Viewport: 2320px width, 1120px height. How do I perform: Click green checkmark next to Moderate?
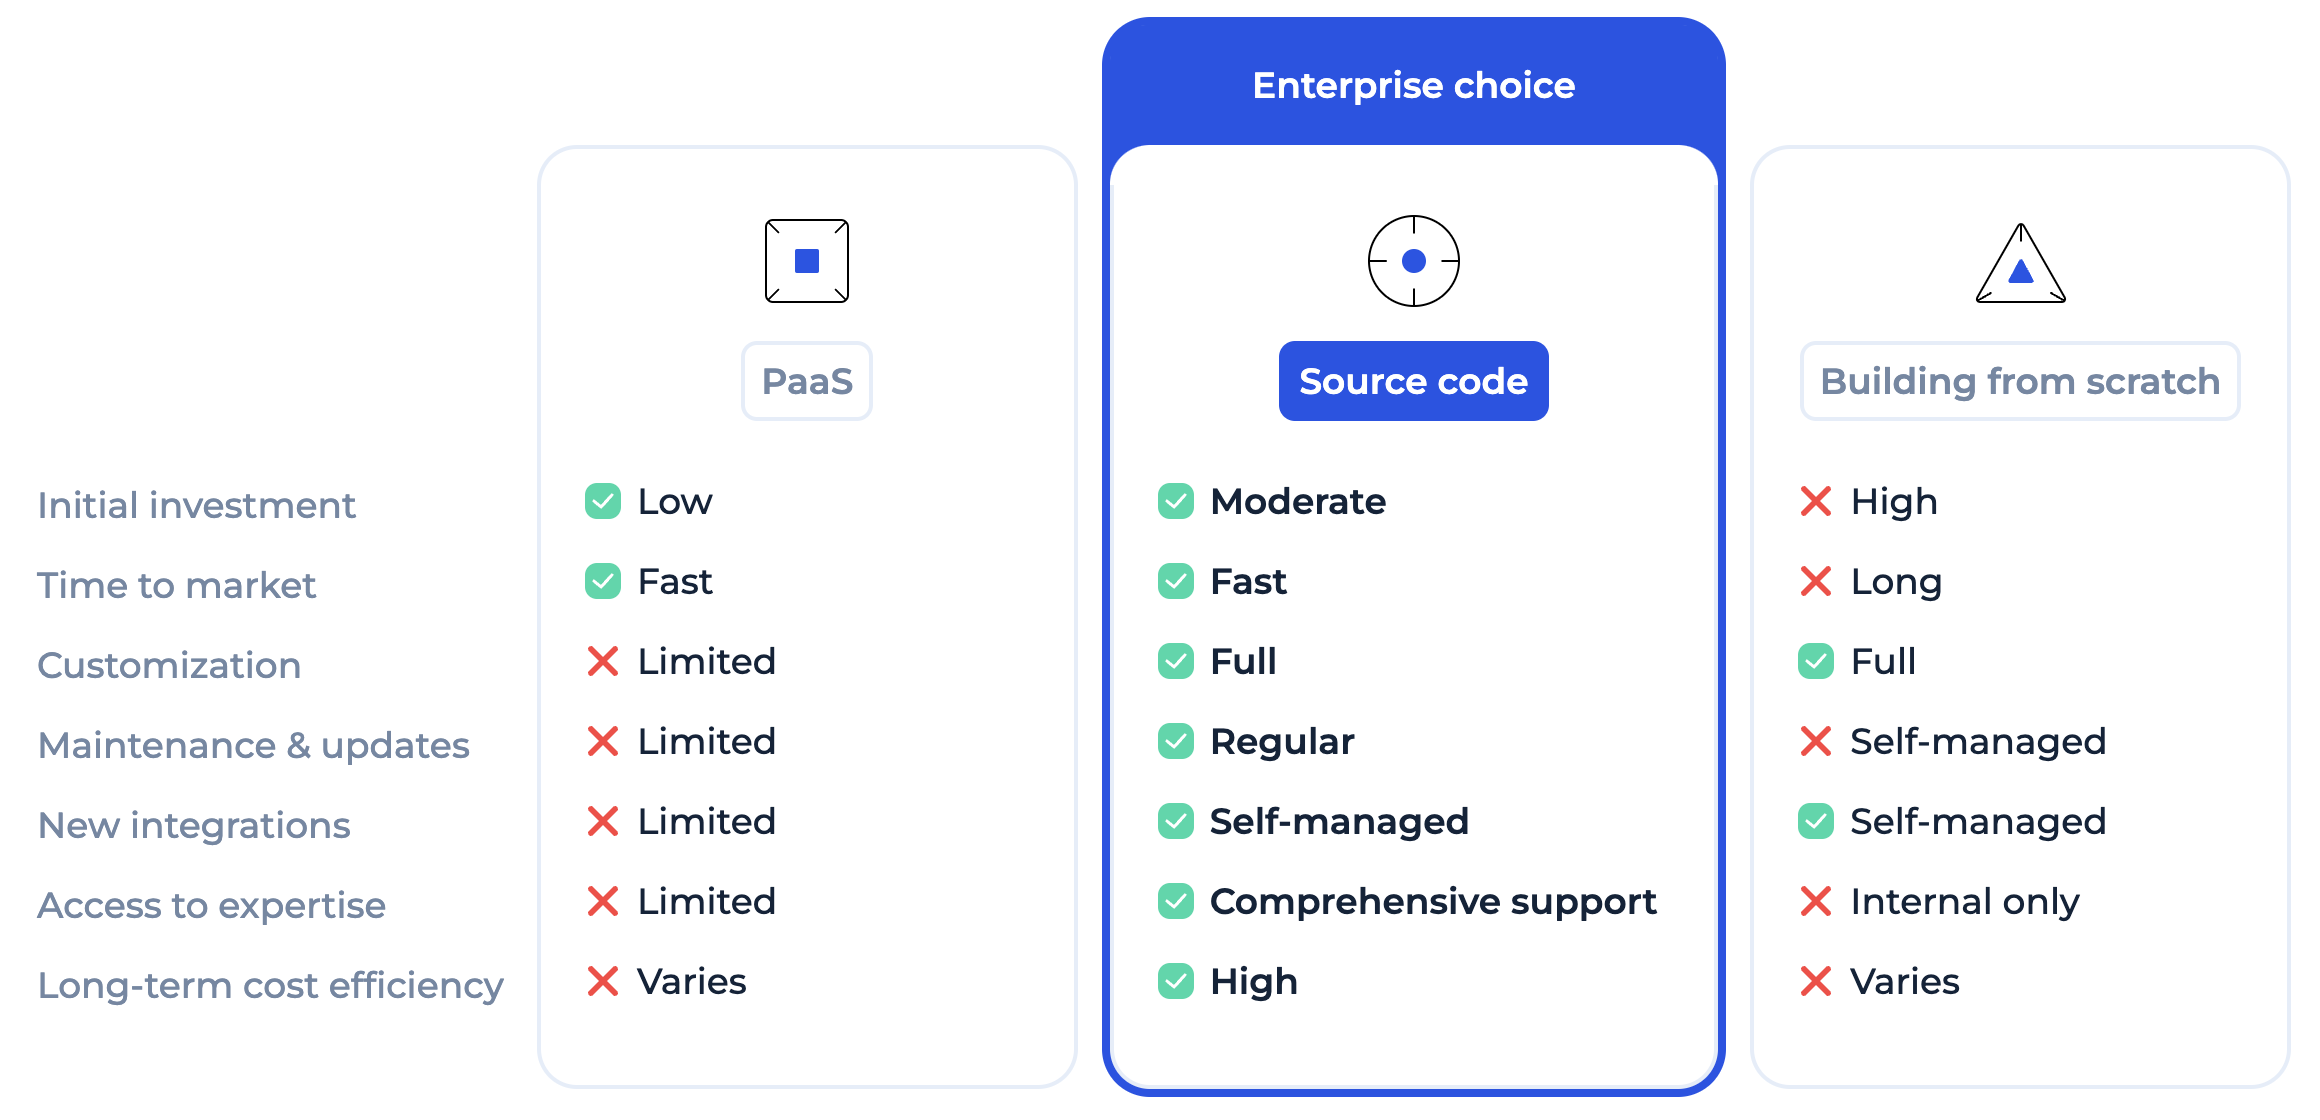1176,501
